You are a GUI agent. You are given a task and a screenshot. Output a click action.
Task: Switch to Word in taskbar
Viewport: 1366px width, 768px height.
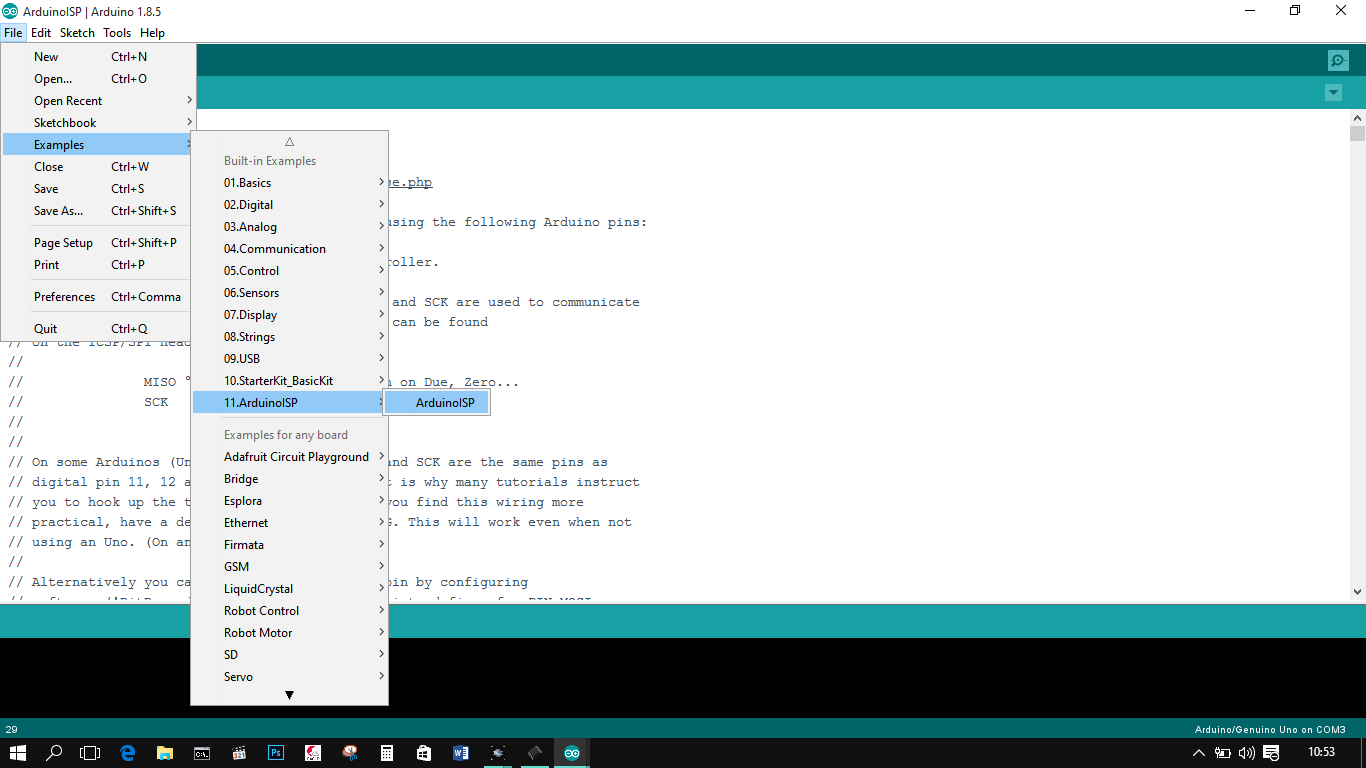tap(461, 752)
